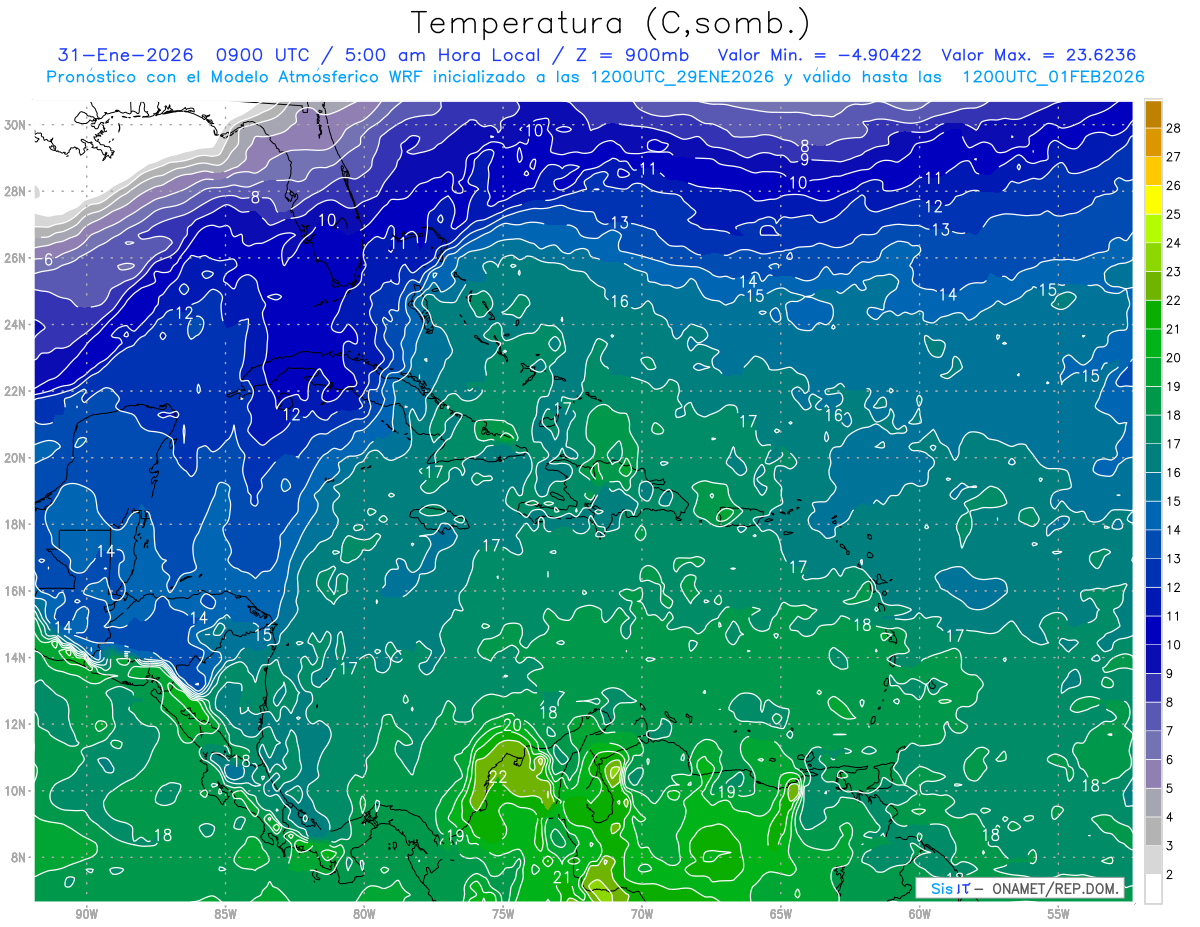This screenshot has height=927, width=1200.
Task: Click the yellow segment of the color scale
Action: tap(1153, 199)
